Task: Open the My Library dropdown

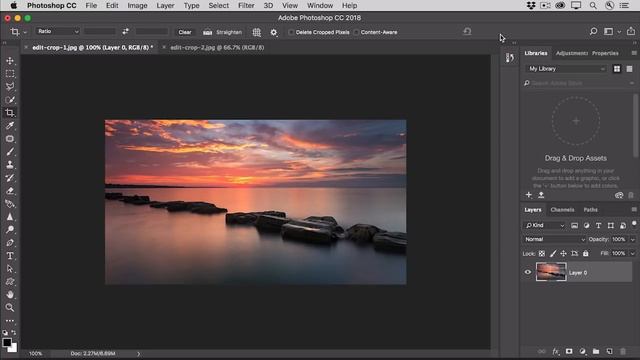Action: pos(567,69)
